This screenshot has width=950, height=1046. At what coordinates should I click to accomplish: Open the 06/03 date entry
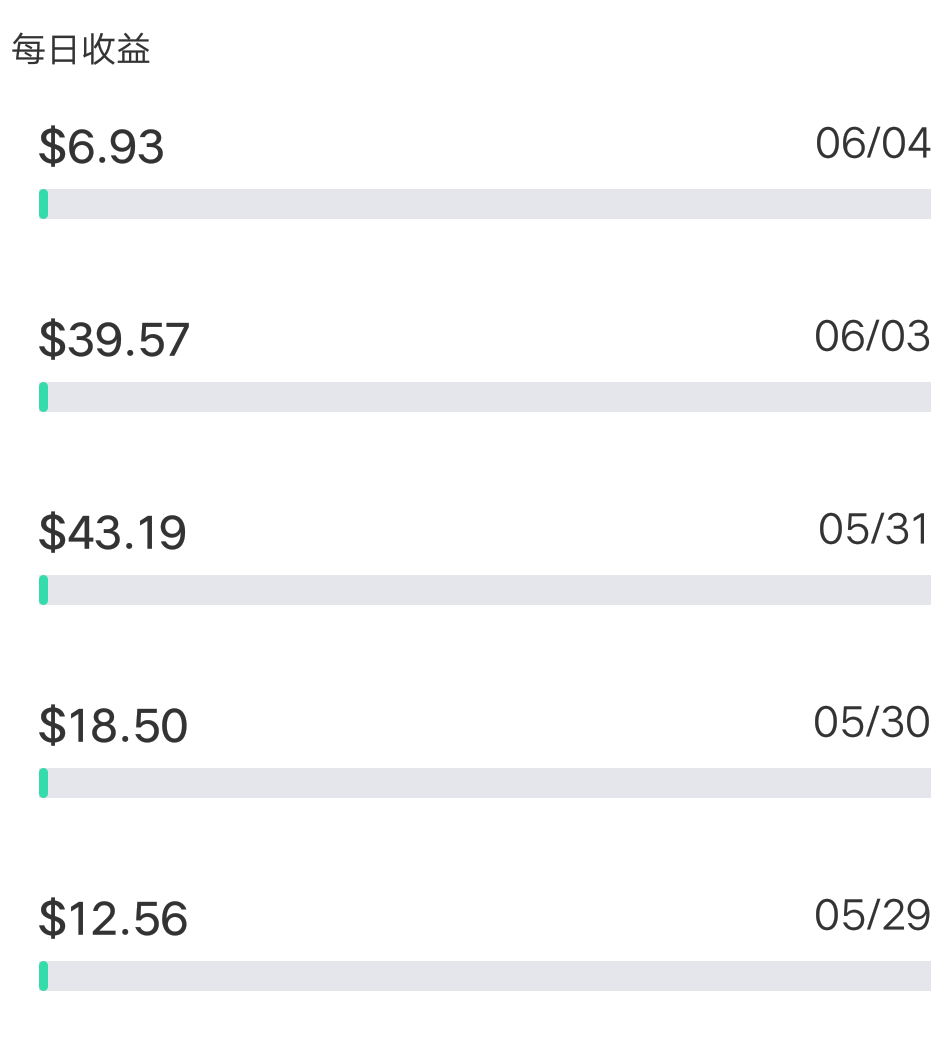[873, 336]
